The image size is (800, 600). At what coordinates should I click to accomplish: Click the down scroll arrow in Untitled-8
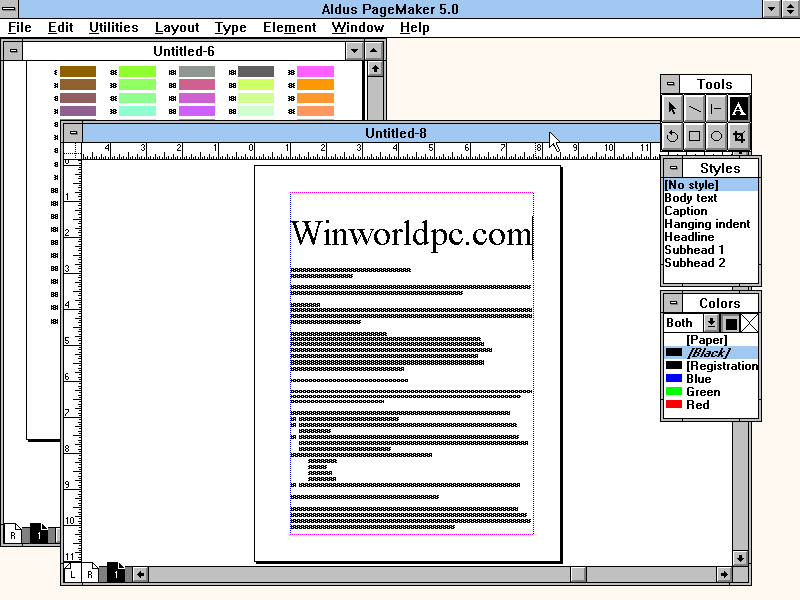click(740, 558)
